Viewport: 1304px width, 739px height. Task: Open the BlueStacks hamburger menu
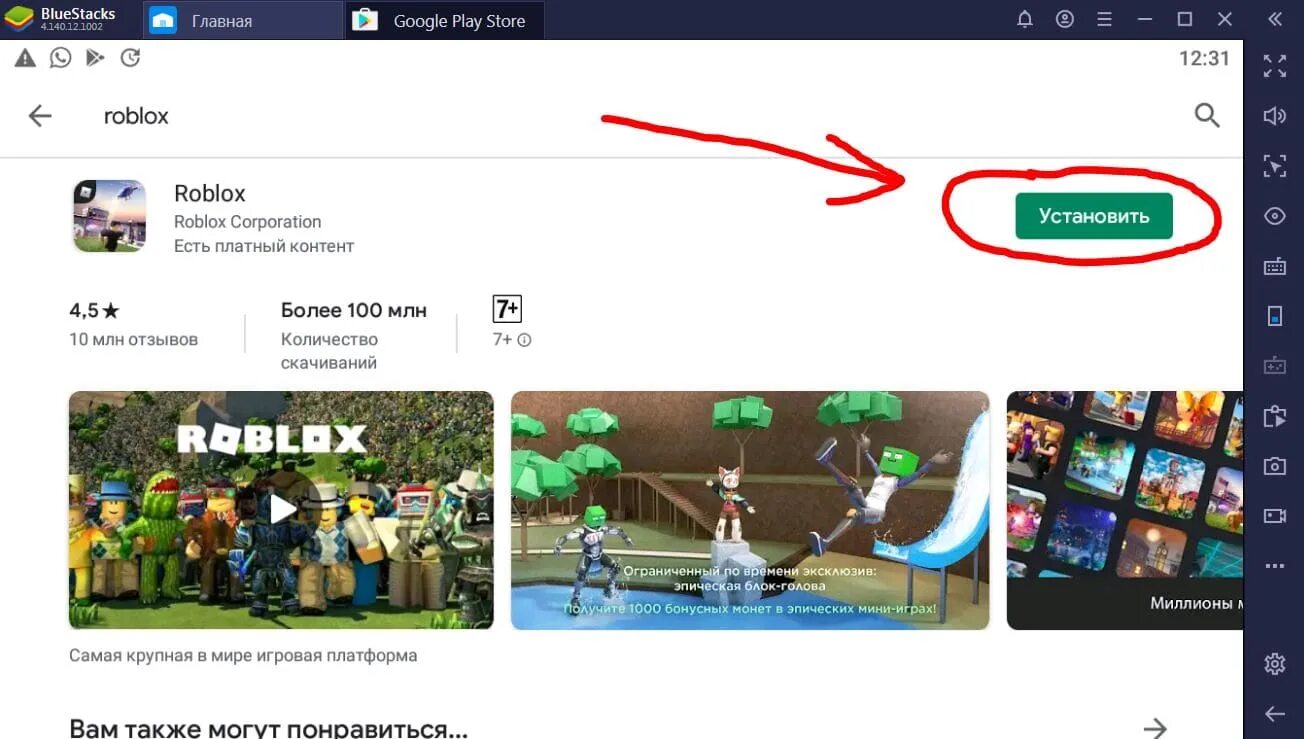[x=1104, y=20]
